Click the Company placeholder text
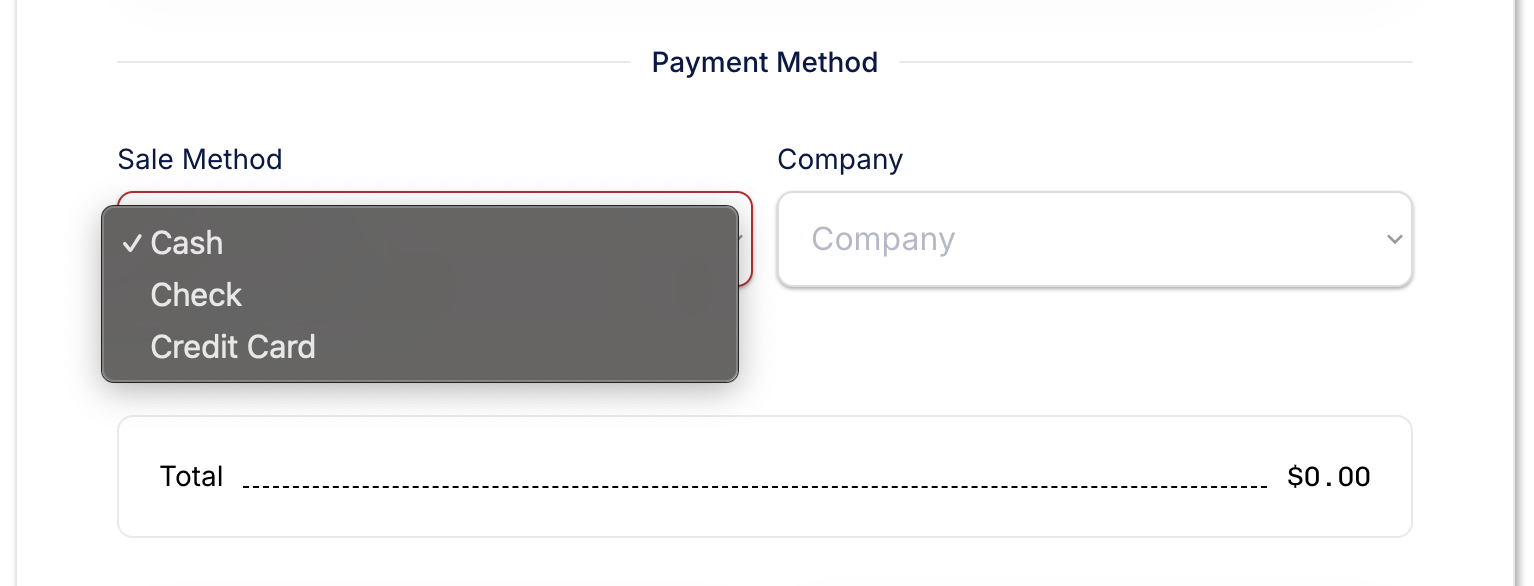The image size is (1534, 586). pos(883,239)
